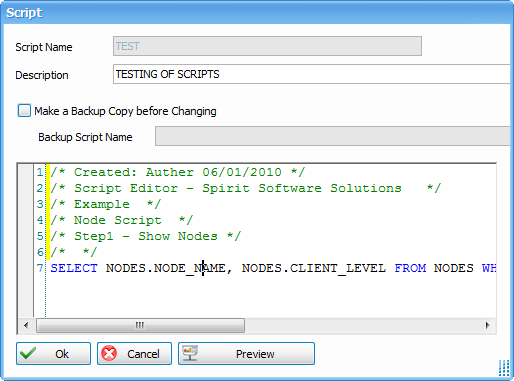Click the Script Name field containing TEST
This screenshot has width=514, height=381.
point(267,46)
